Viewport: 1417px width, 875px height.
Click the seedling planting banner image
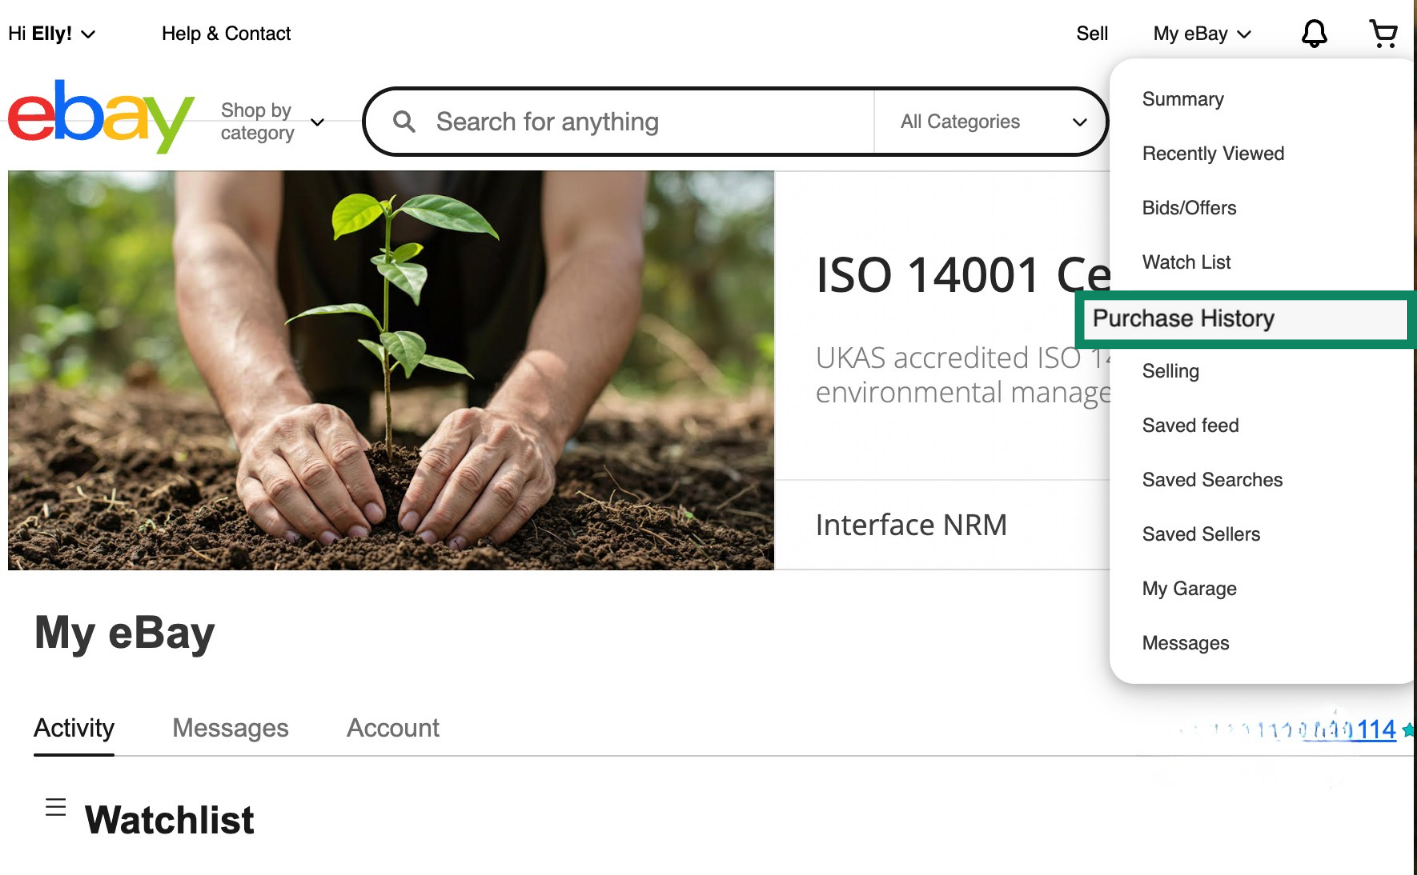391,370
